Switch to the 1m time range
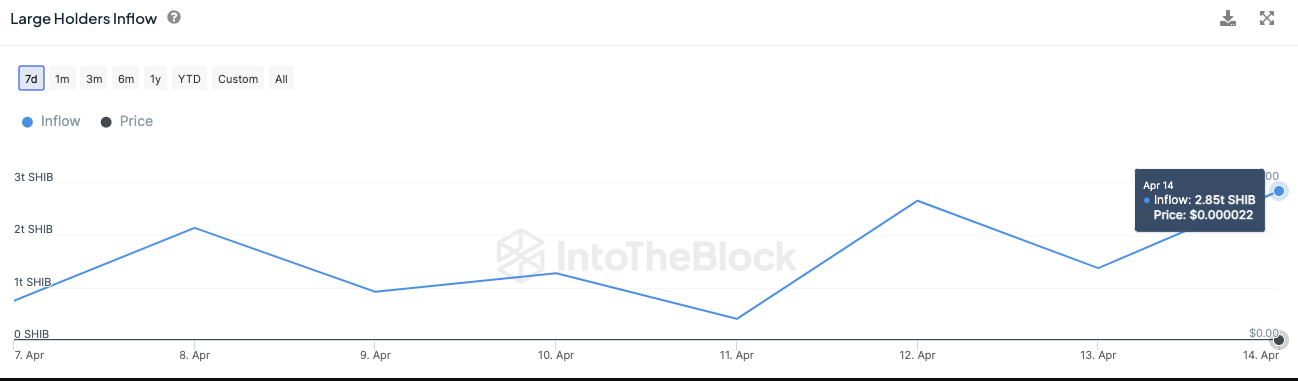 tap(62, 79)
